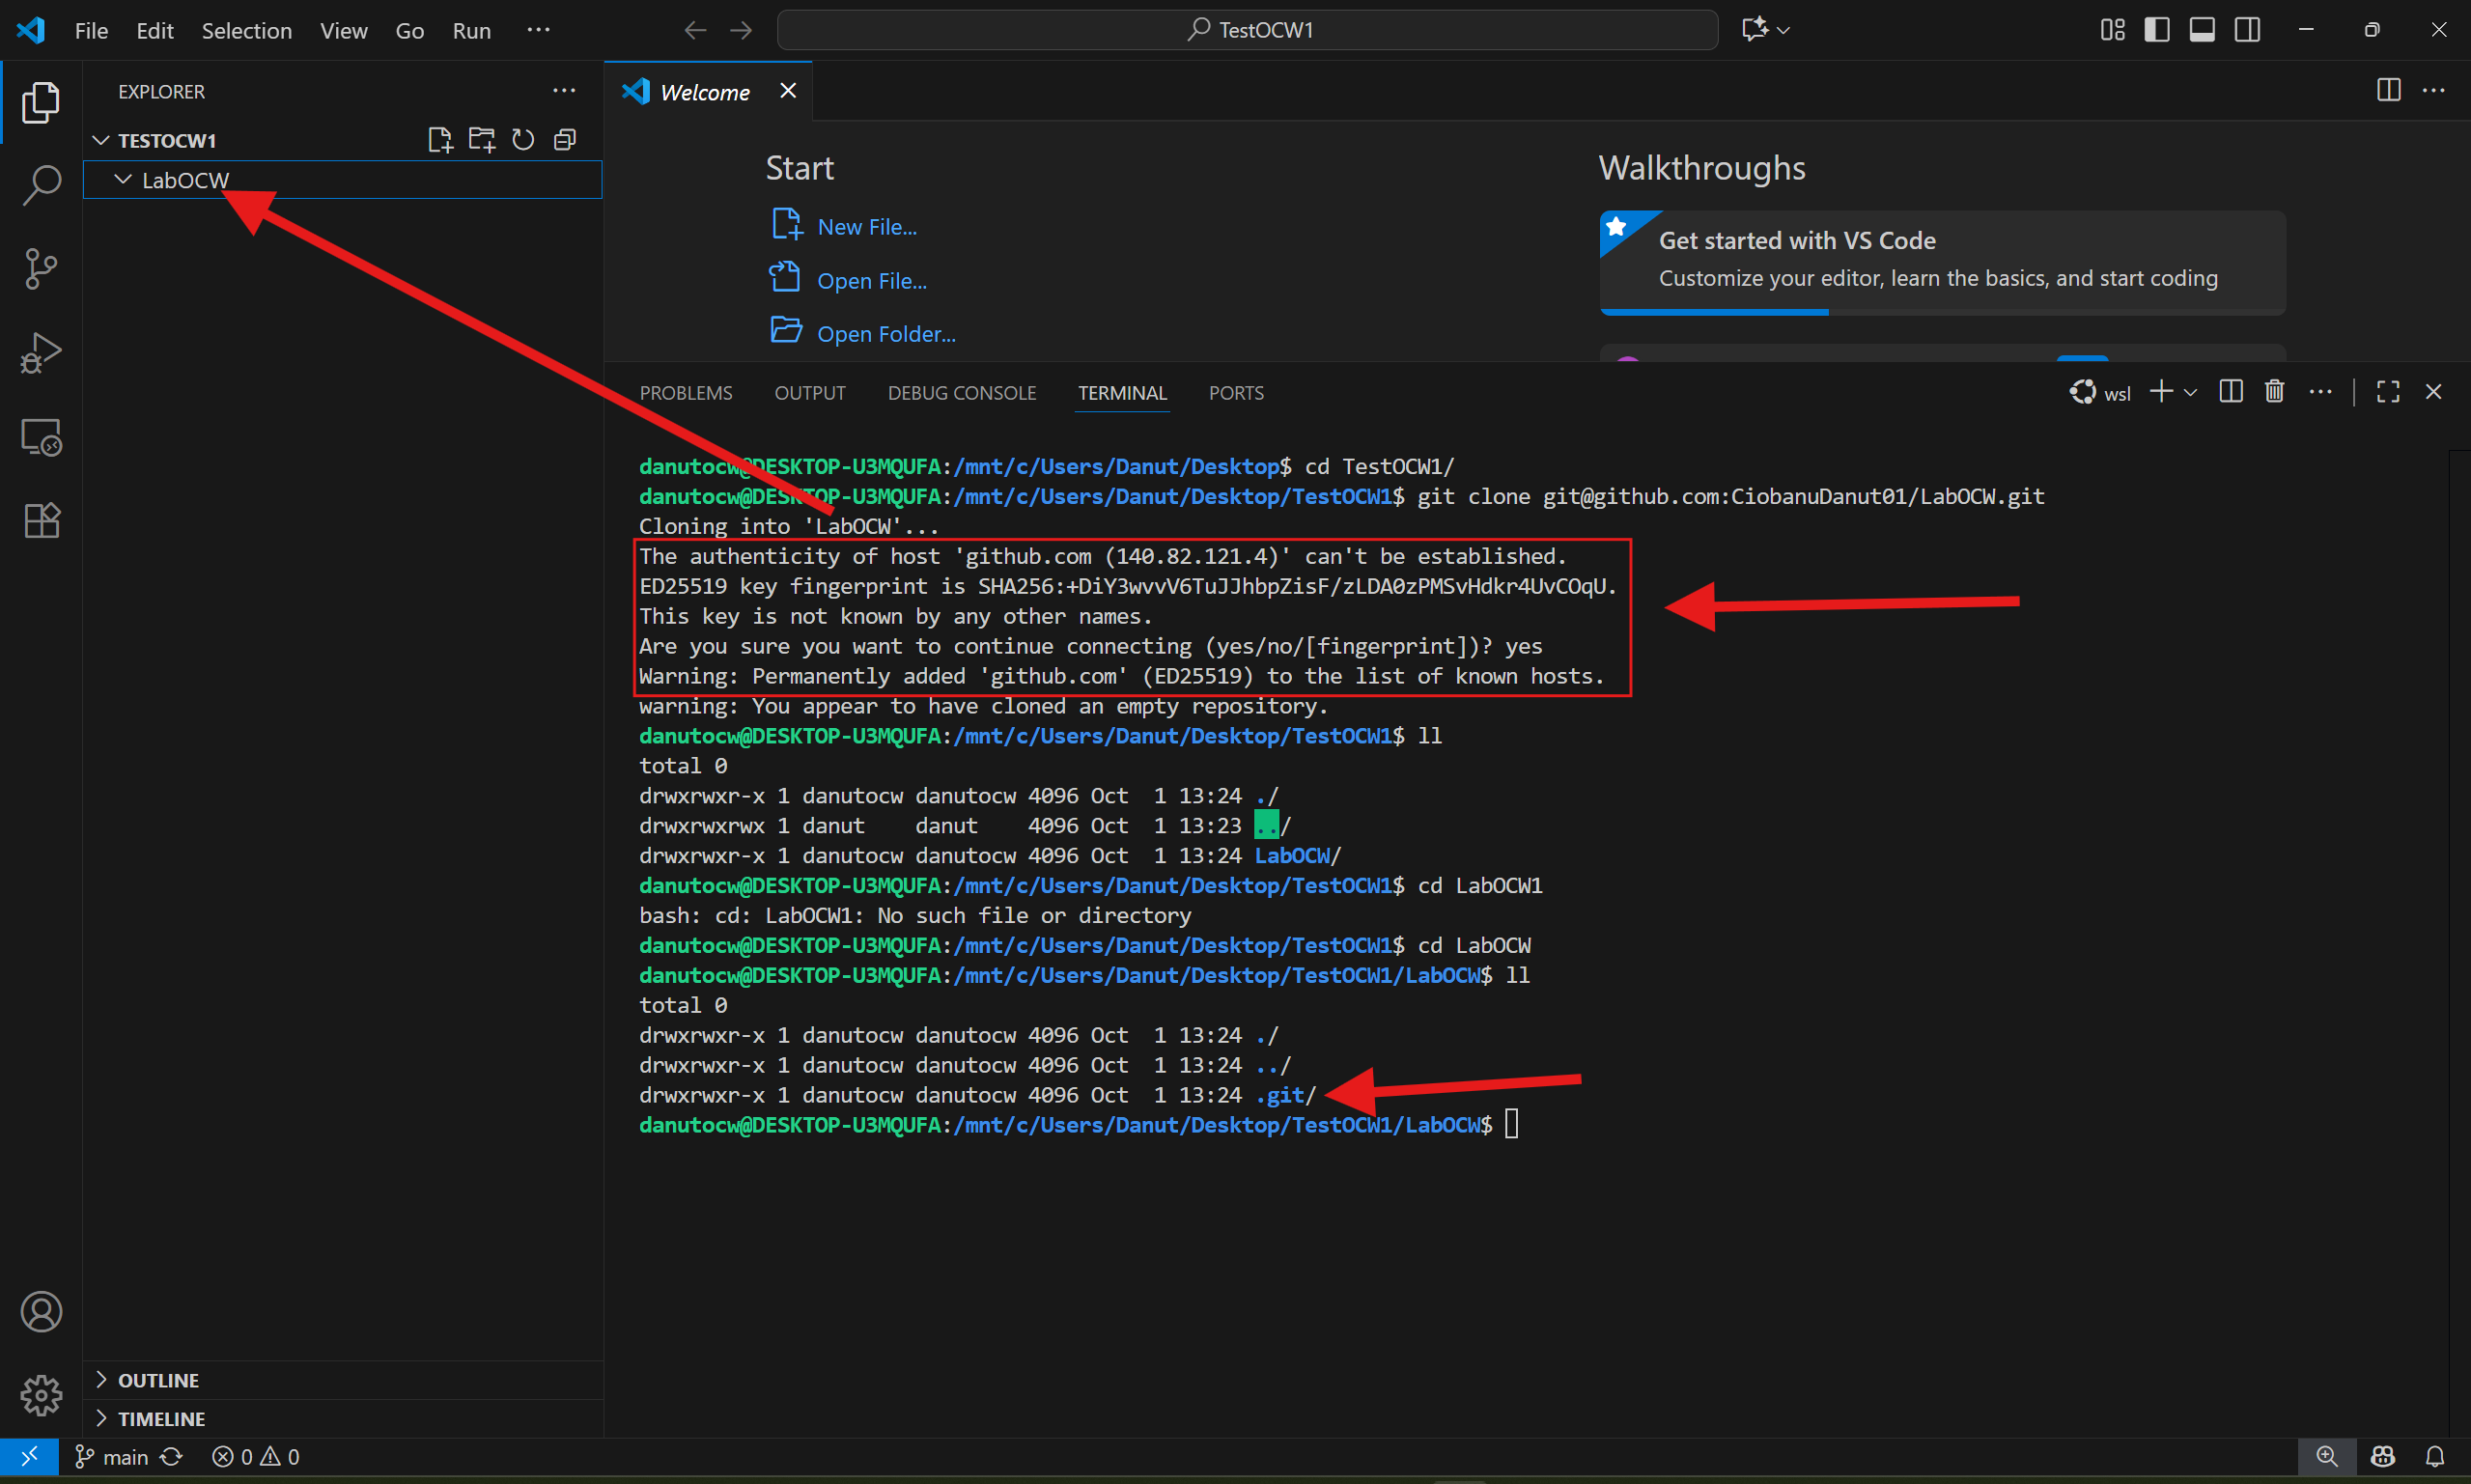Open the Search view in activity bar
This screenshot has width=2471, height=1484.
coord(41,185)
